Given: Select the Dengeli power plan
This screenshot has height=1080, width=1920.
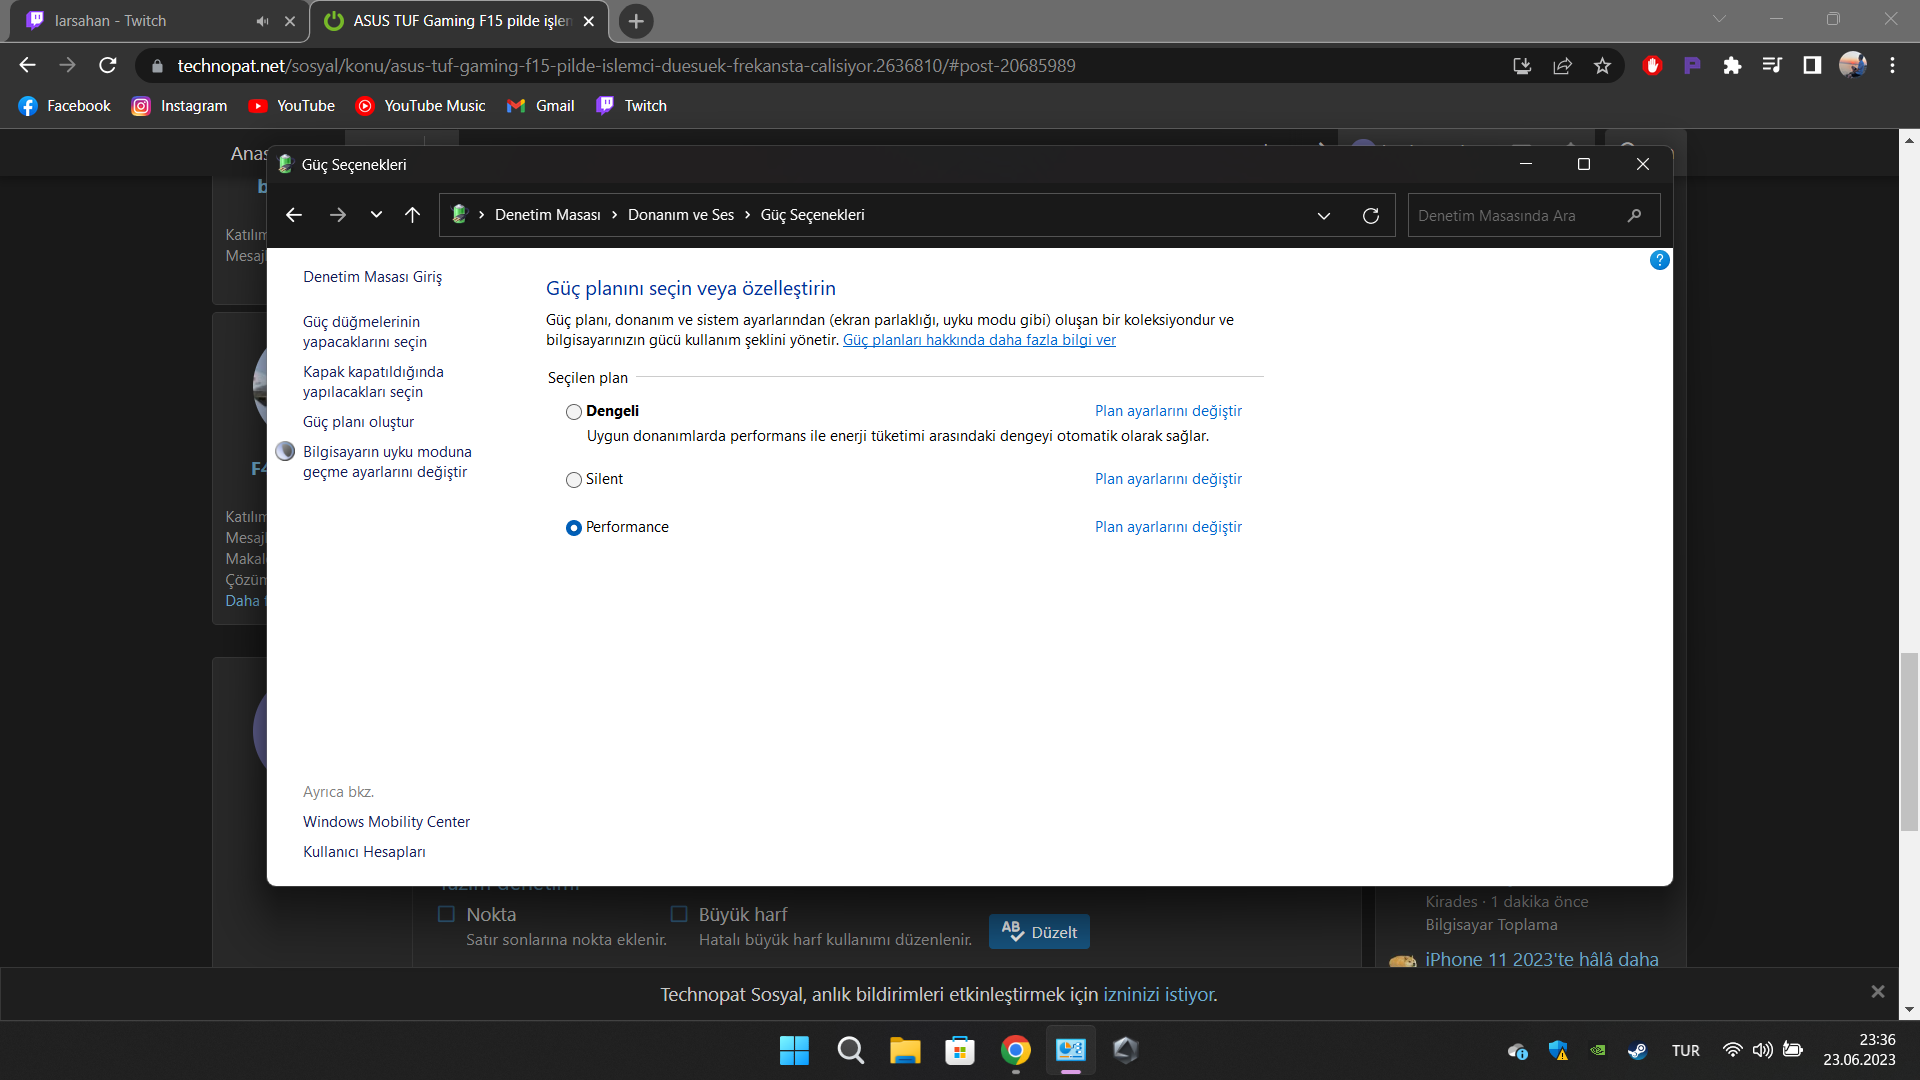Looking at the screenshot, I should 574,412.
